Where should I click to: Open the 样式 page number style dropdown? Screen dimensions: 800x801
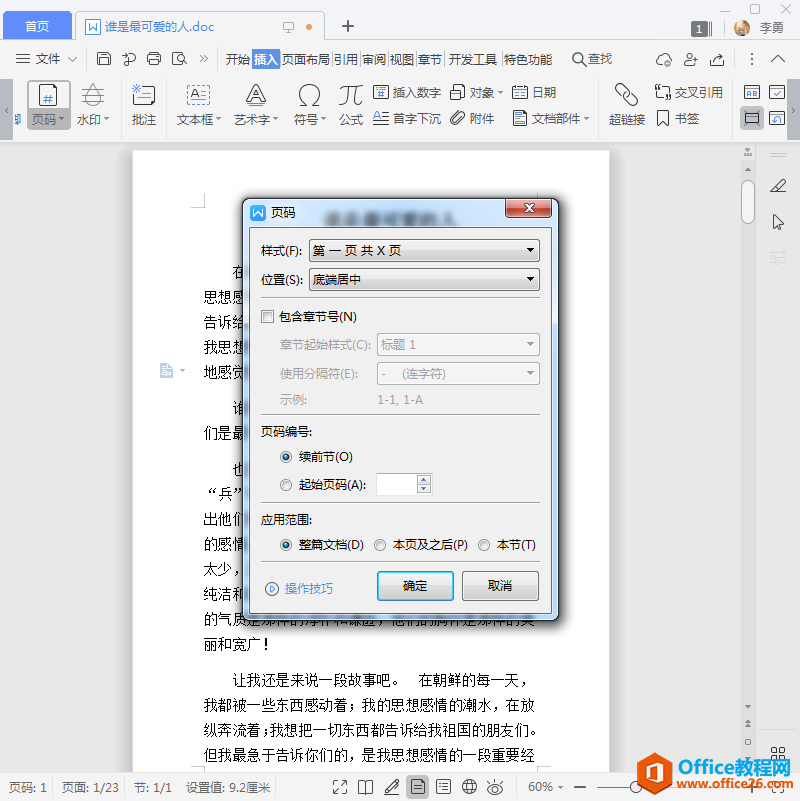424,250
